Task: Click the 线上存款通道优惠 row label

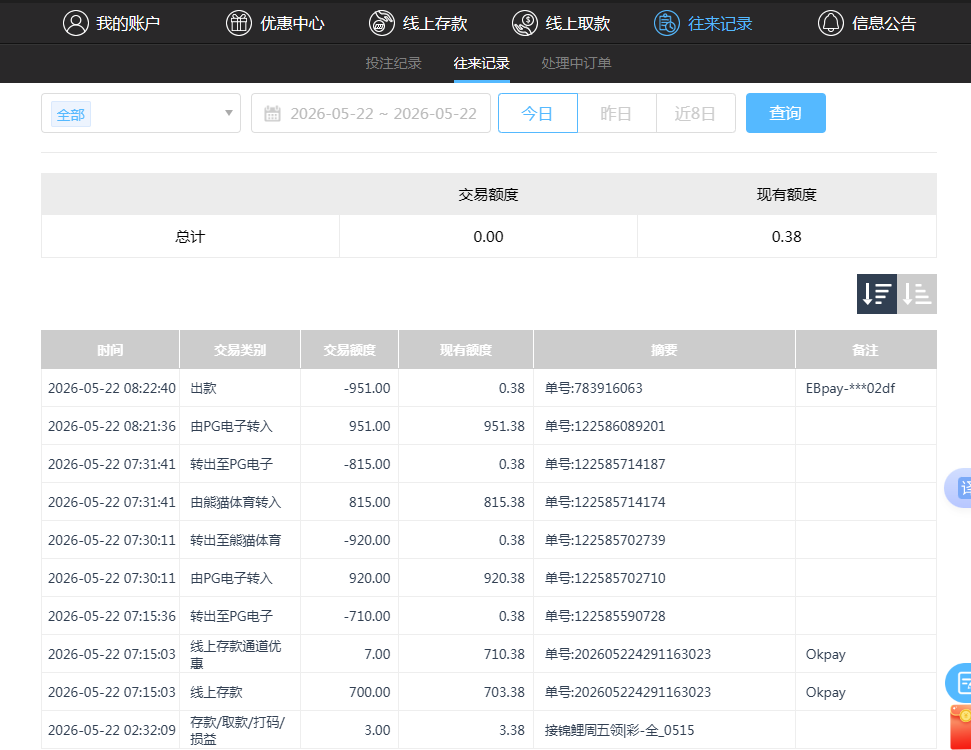Action: click(236, 654)
